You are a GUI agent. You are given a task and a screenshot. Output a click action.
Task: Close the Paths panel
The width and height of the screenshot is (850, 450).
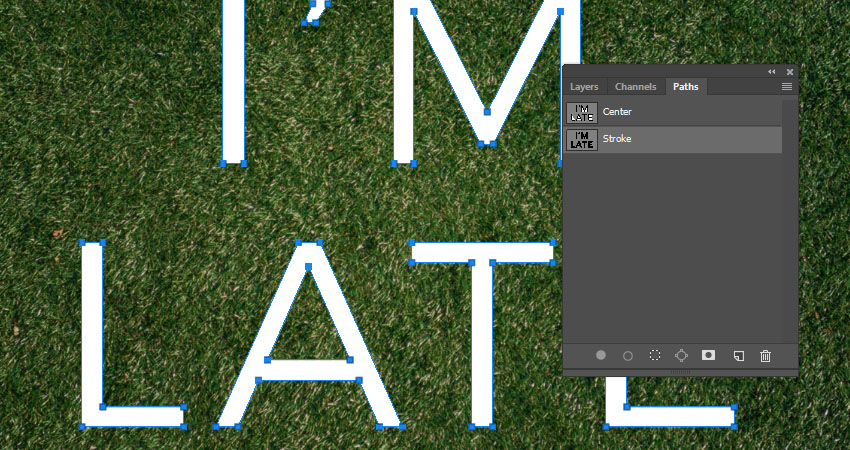point(790,72)
